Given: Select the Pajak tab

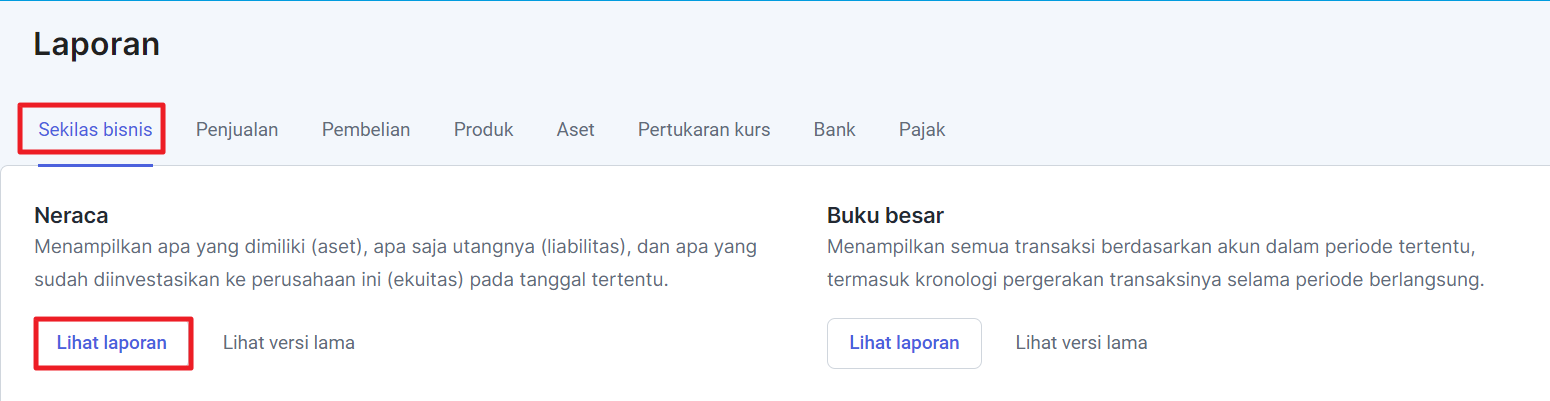Looking at the screenshot, I should 922,130.
